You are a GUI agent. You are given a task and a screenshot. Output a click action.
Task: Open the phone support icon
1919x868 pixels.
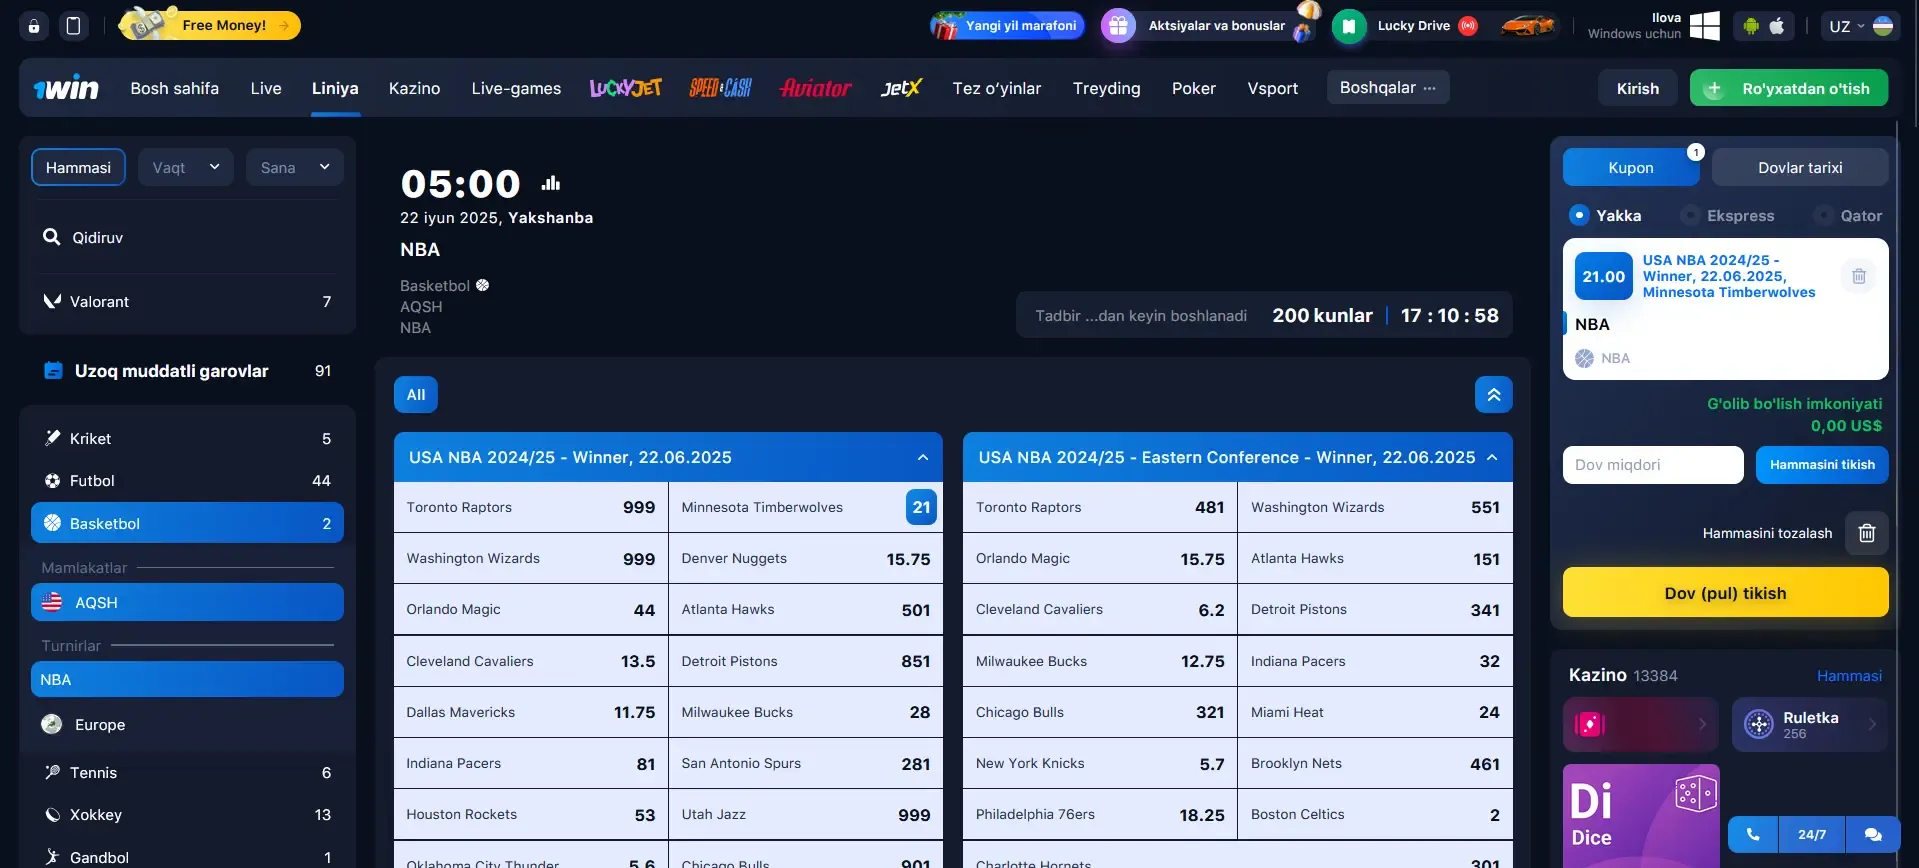[1752, 834]
